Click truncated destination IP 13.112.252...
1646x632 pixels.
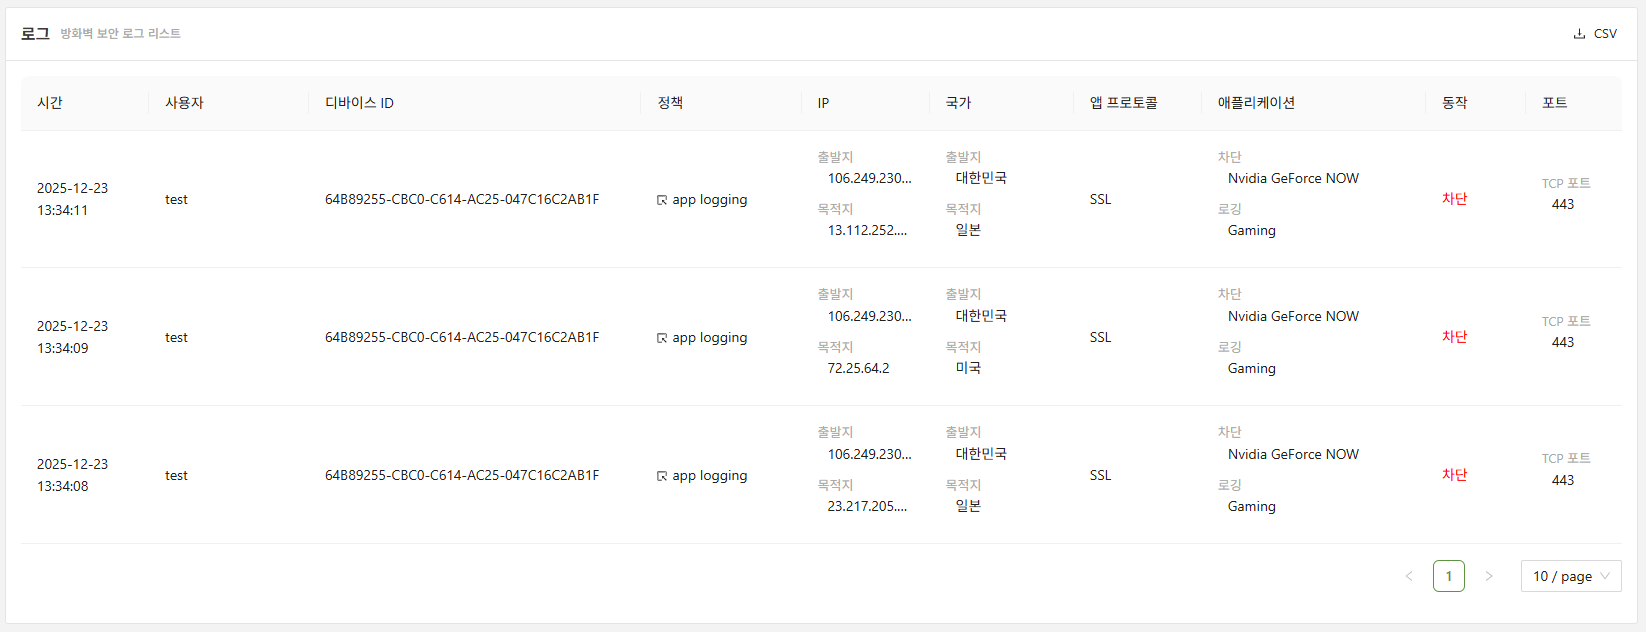pos(867,230)
